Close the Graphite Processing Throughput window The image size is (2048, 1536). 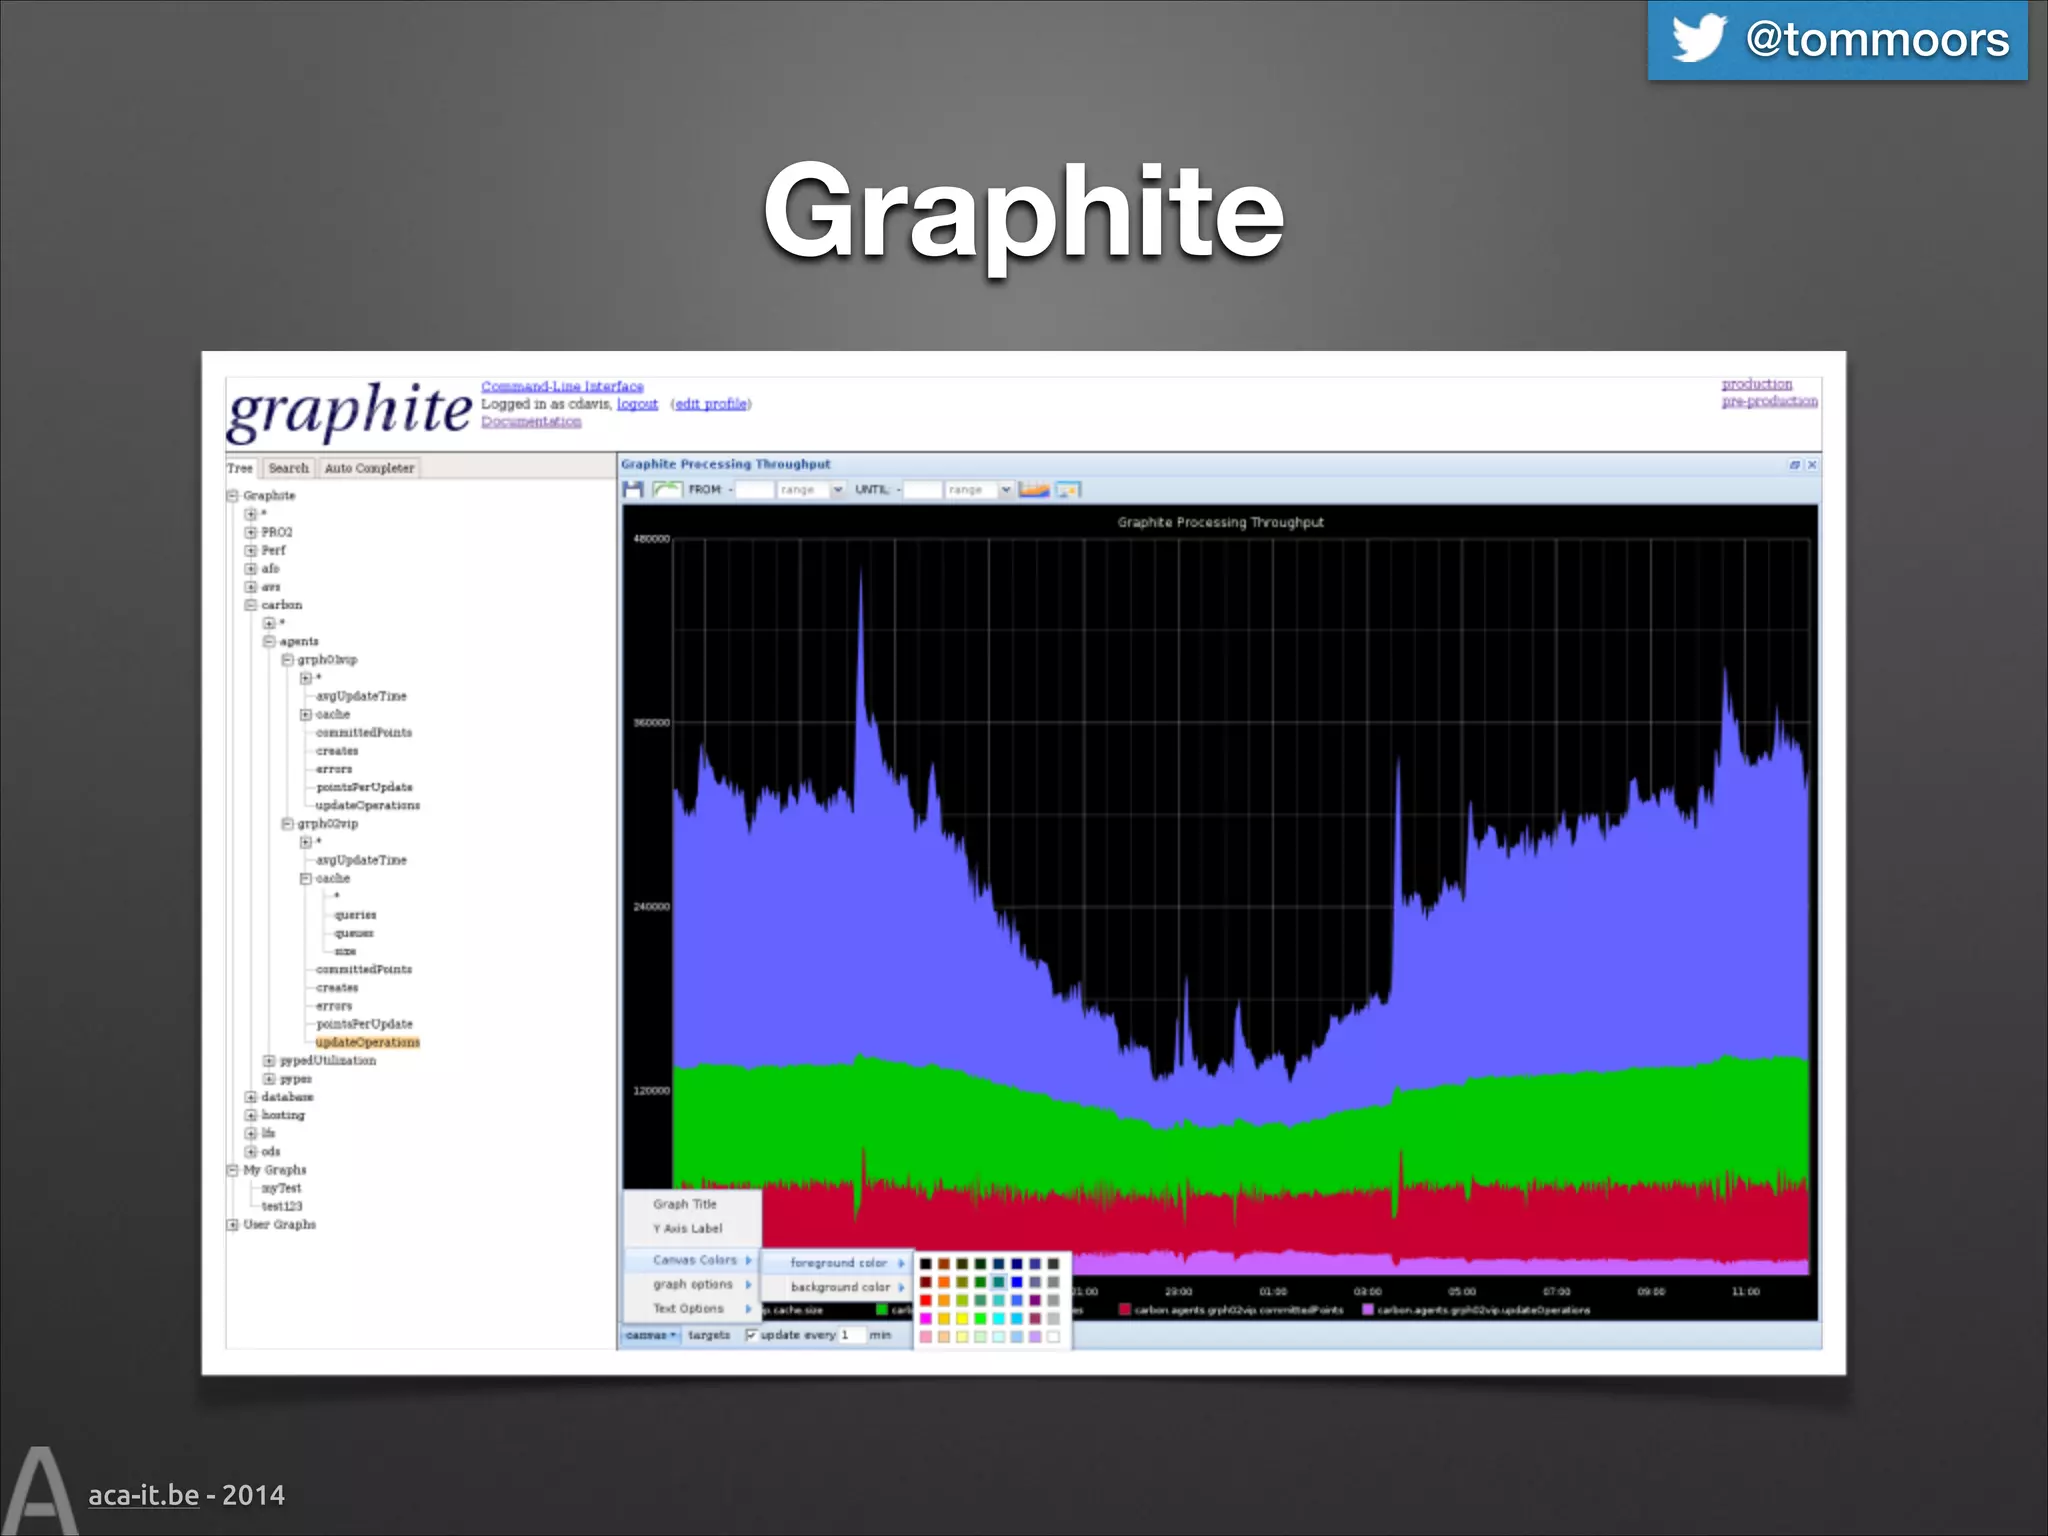pyautogui.click(x=1811, y=465)
